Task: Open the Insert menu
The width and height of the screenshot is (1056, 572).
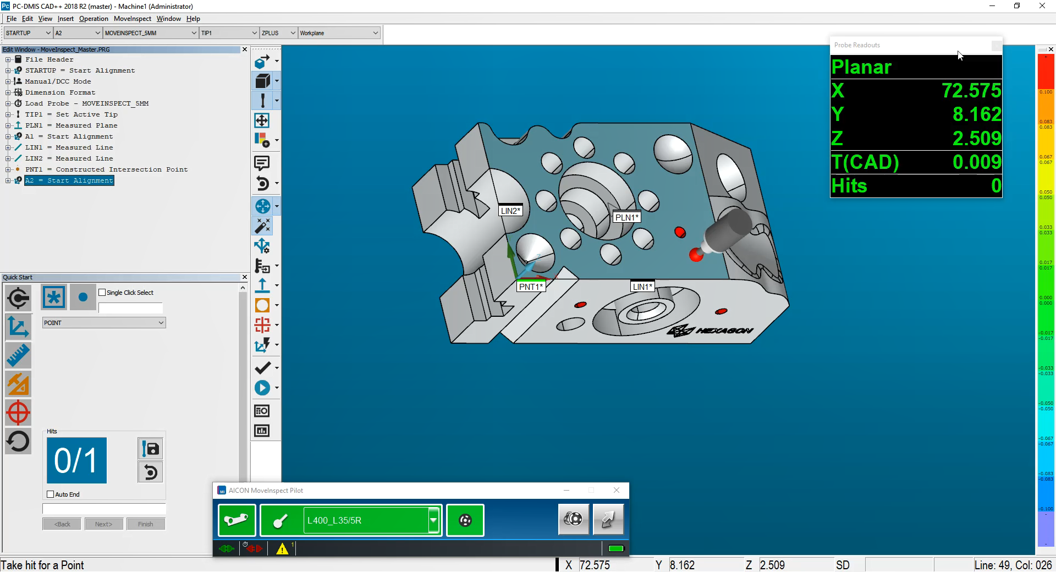Action: pos(65,19)
